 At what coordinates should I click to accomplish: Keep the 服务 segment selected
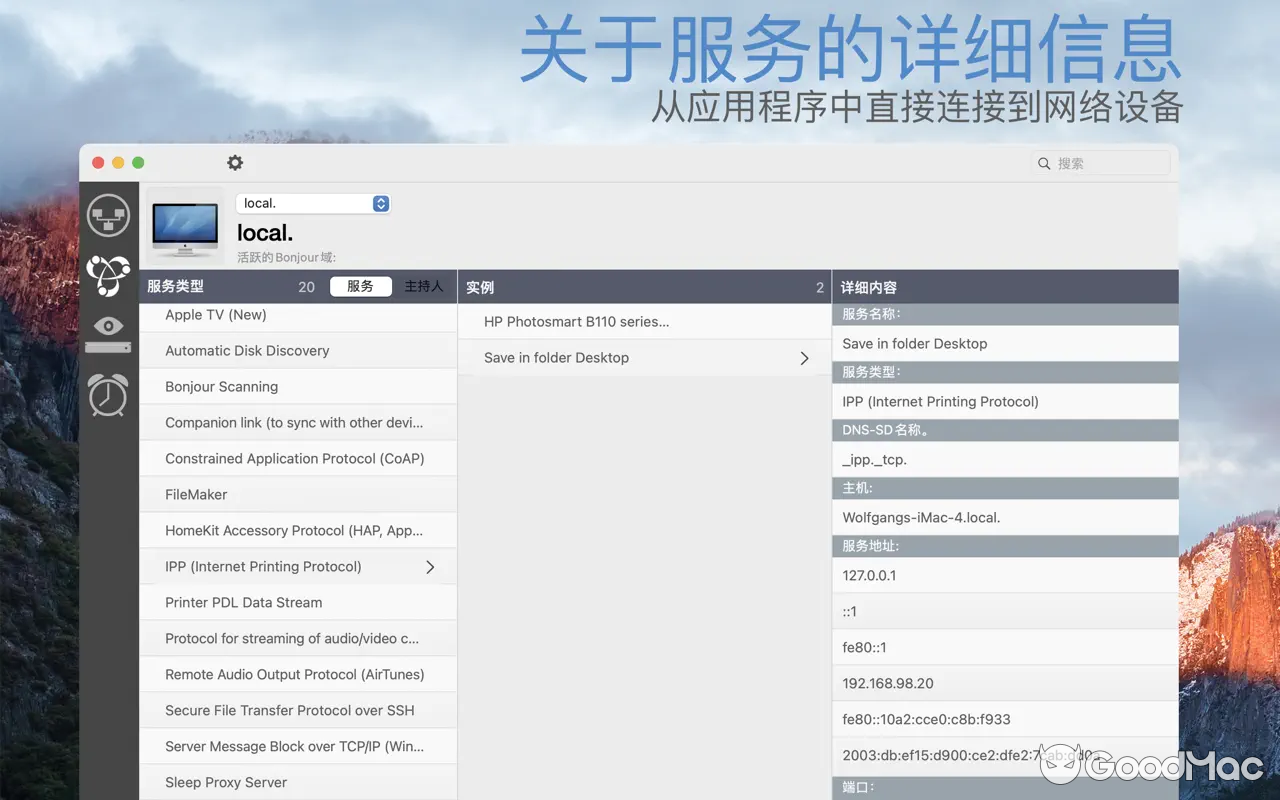pyautogui.click(x=361, y=286)
